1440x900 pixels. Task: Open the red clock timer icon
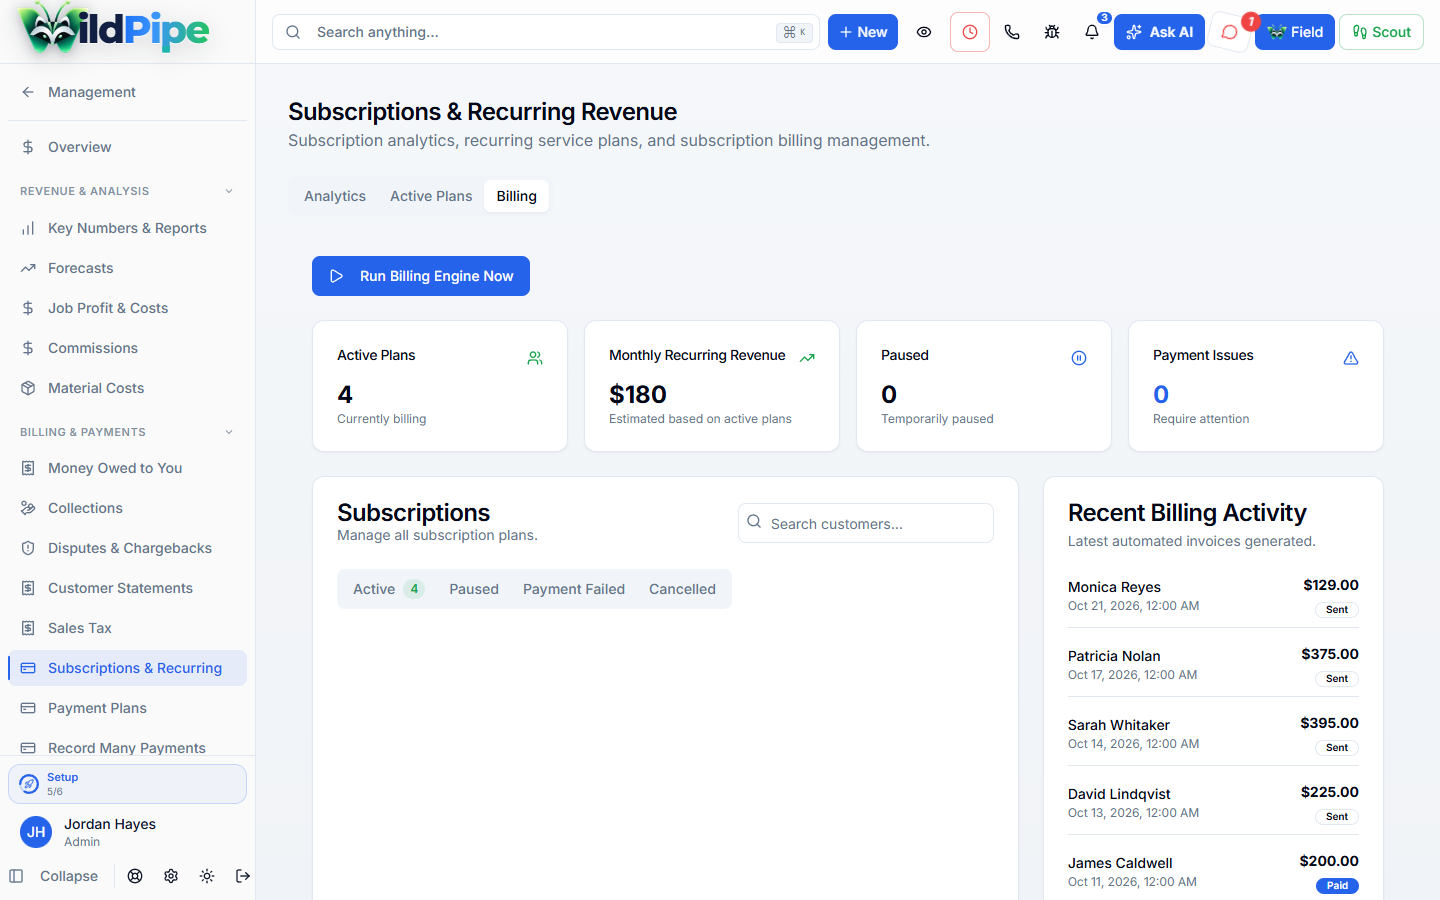tap(970, 32)
